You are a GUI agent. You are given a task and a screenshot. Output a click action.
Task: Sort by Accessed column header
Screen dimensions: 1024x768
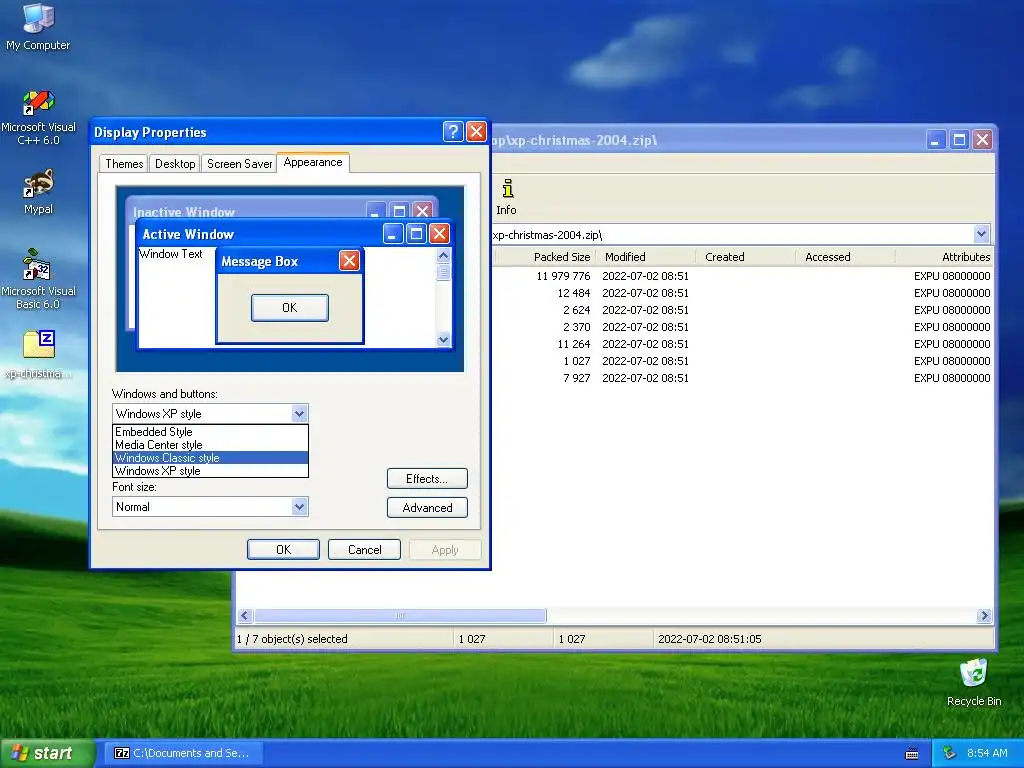[846, 257]
